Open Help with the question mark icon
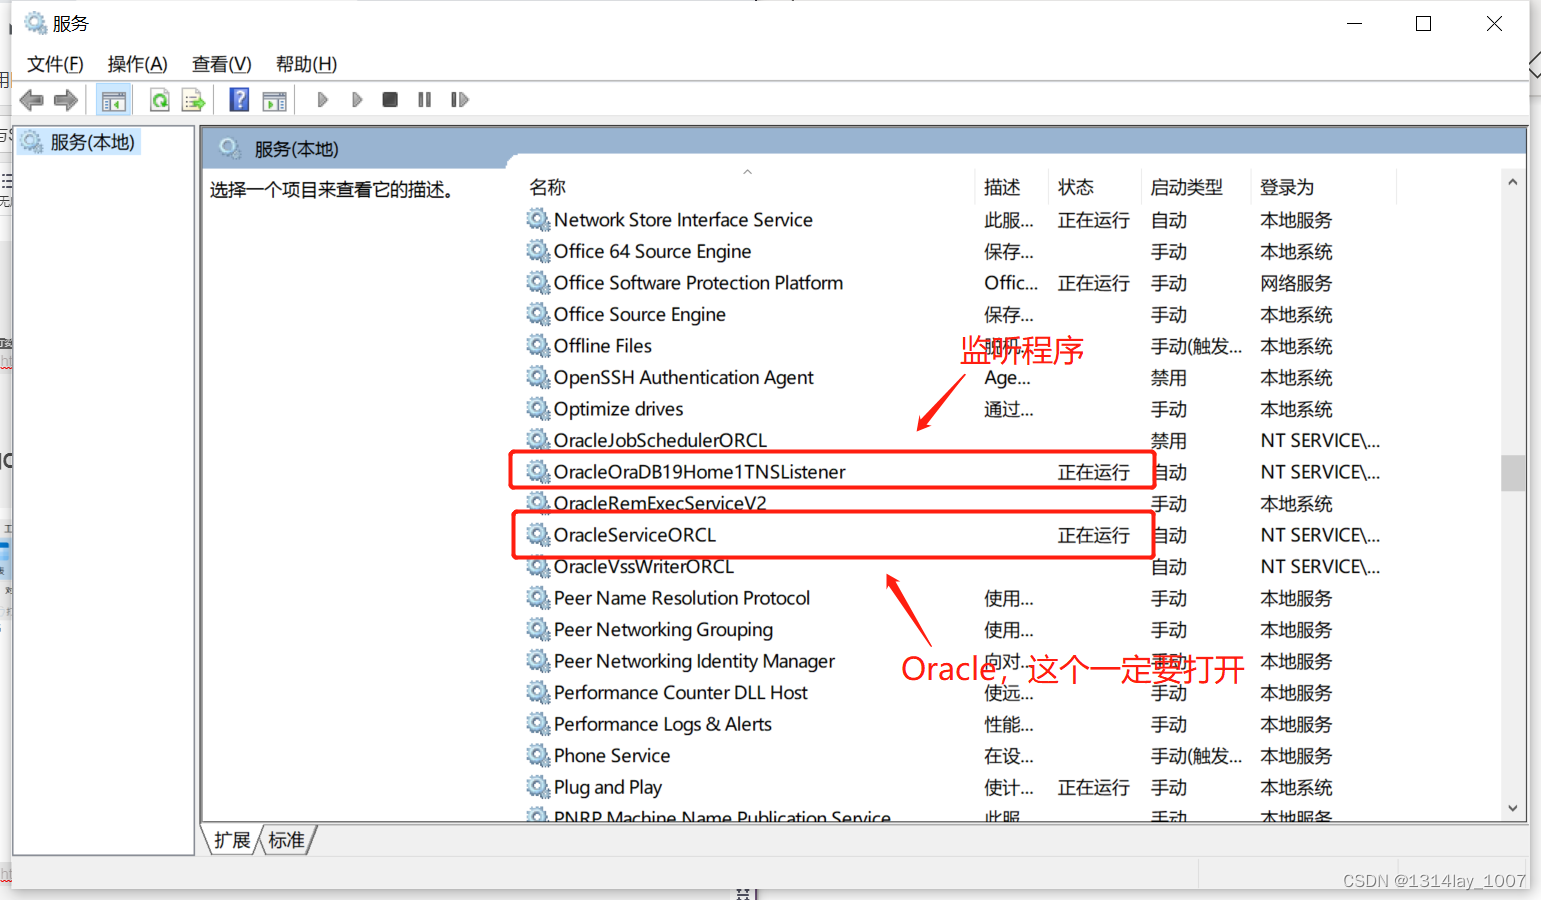 (x=240, y=100)
